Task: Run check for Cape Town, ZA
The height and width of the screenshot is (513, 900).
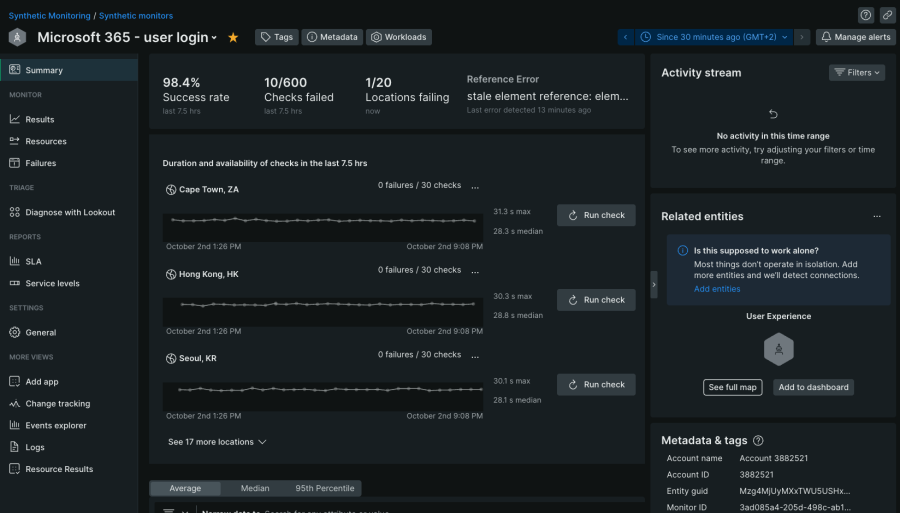Action: pos(596,215)
